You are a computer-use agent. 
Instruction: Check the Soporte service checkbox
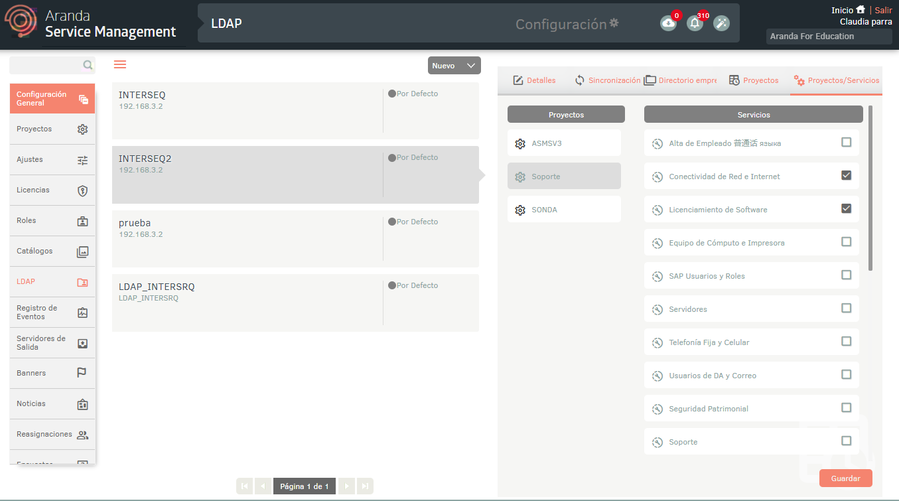pos(846,441)
